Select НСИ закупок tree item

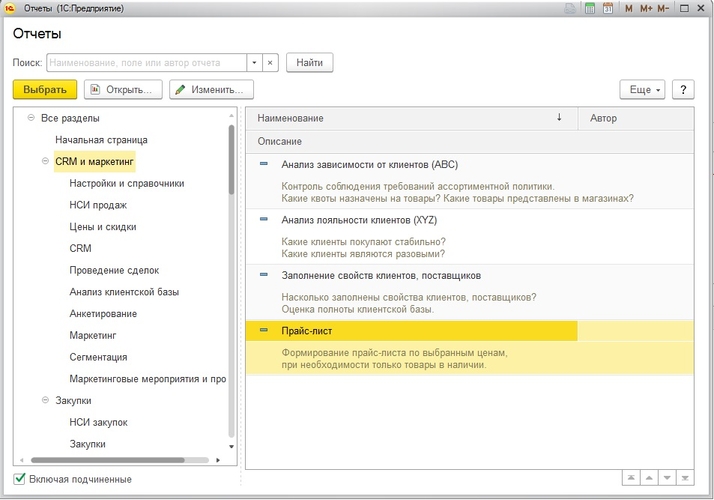98,423
